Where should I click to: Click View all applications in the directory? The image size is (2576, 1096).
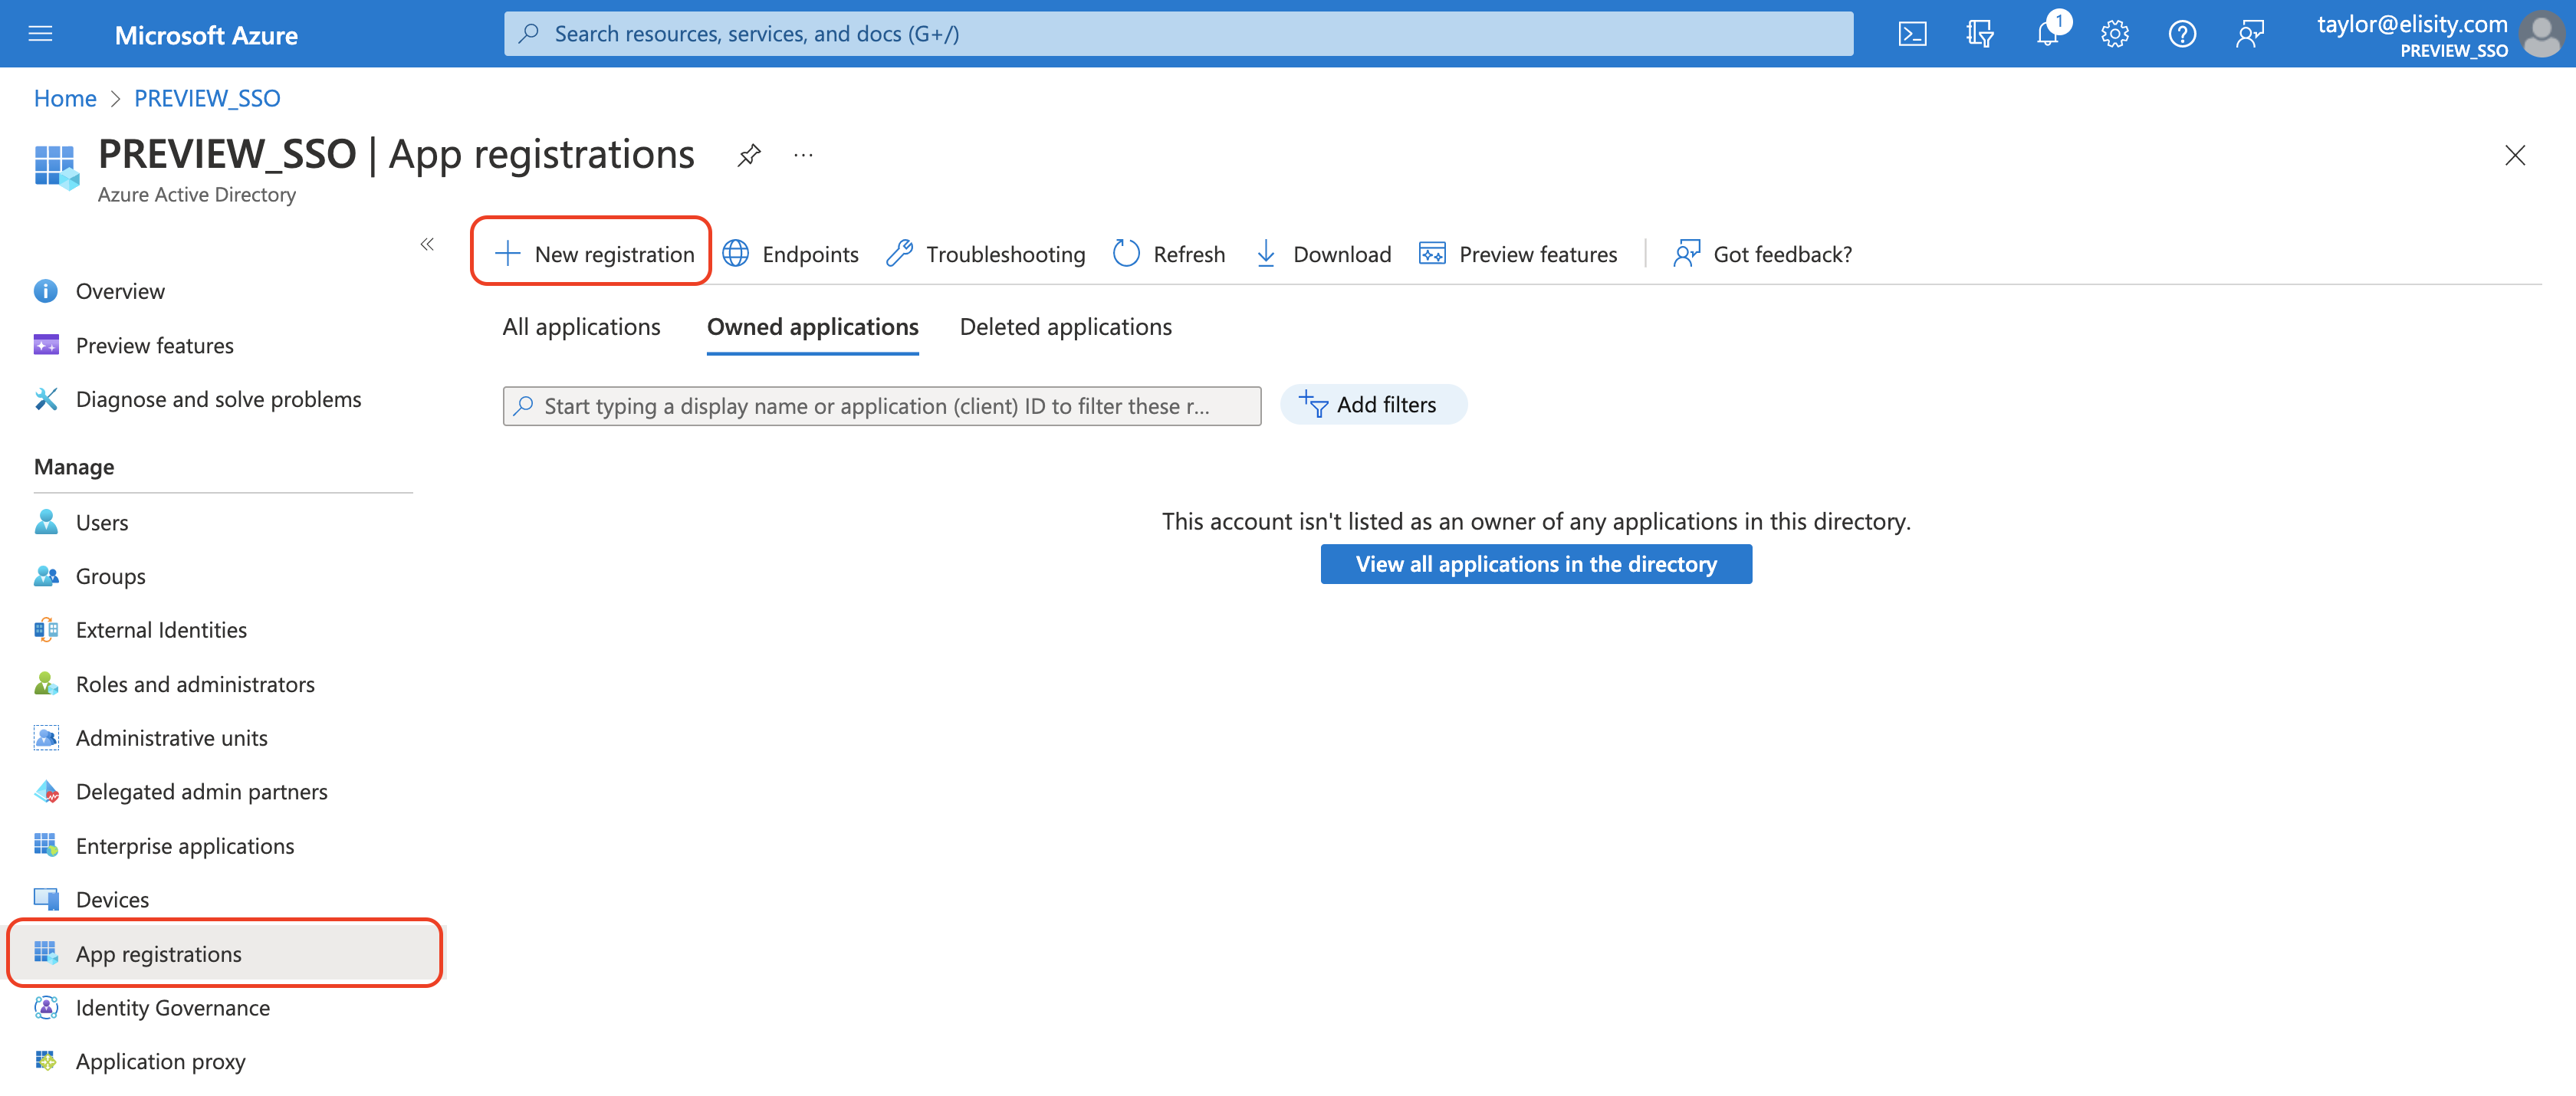point(1535,564)
